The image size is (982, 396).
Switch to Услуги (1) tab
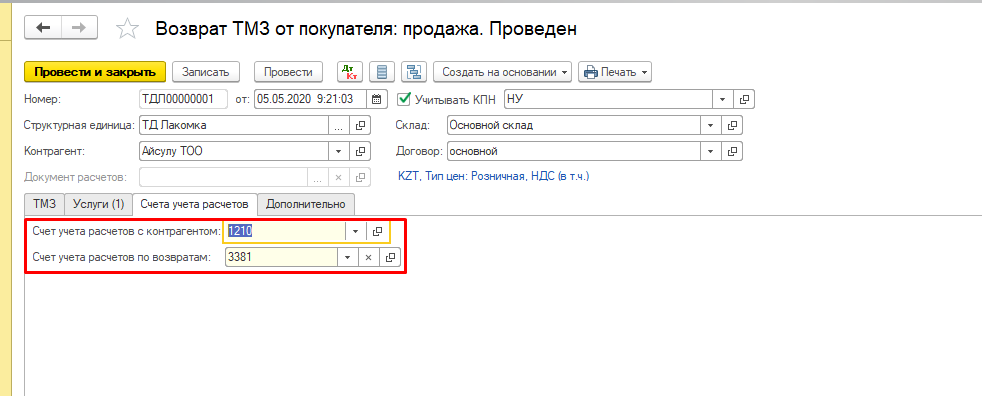(98, 204)
